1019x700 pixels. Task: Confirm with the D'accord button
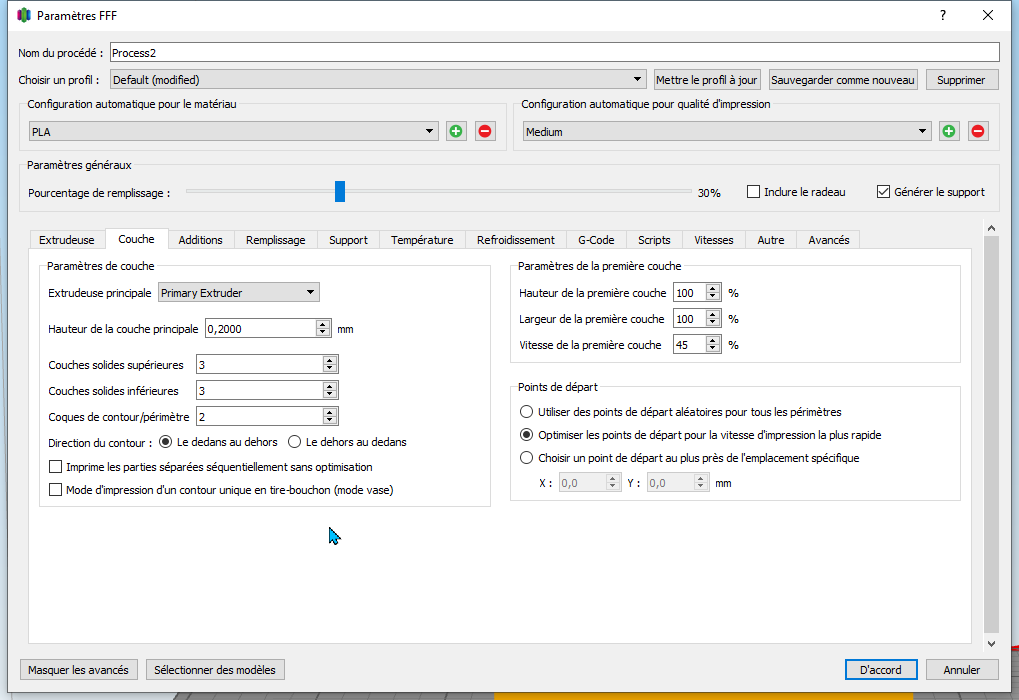click(x=881, y=669)
